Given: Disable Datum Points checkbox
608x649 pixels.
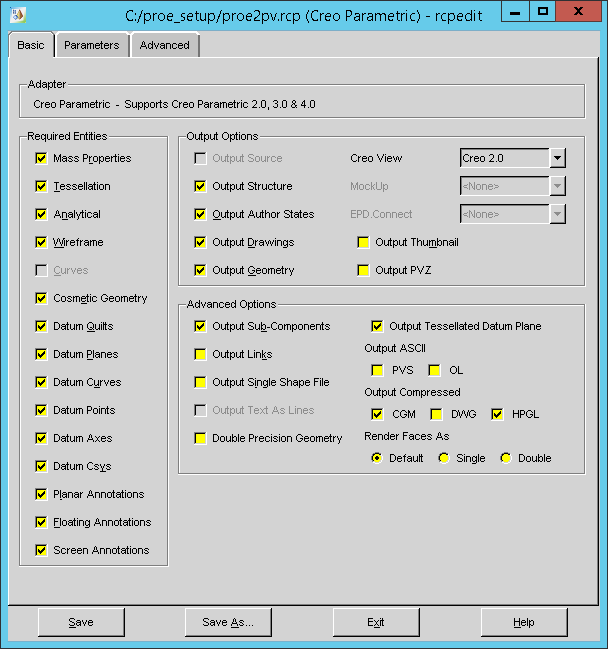Looking at the screenshot, I should click(41, 410).
